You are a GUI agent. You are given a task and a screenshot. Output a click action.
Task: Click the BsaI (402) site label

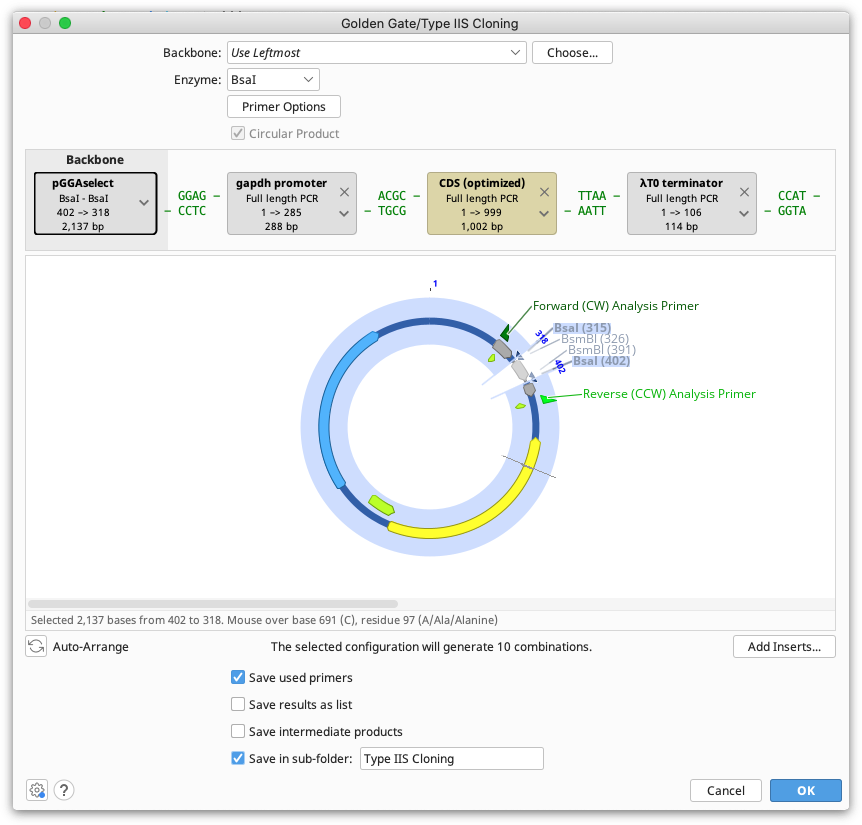coord(601,361)
